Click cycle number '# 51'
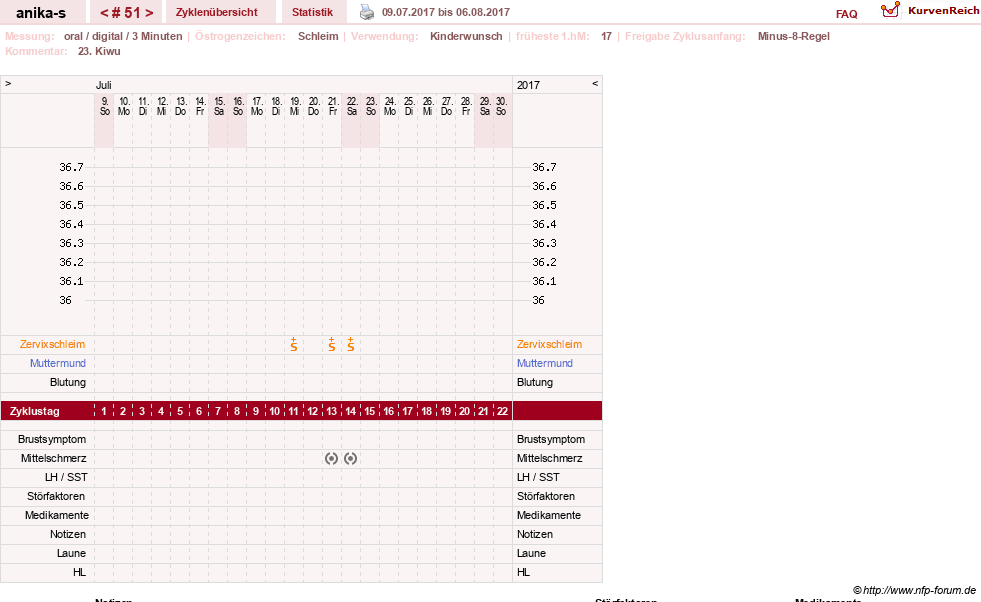The width and height of the screenshot is (981, 602). [x=126, y=13]
